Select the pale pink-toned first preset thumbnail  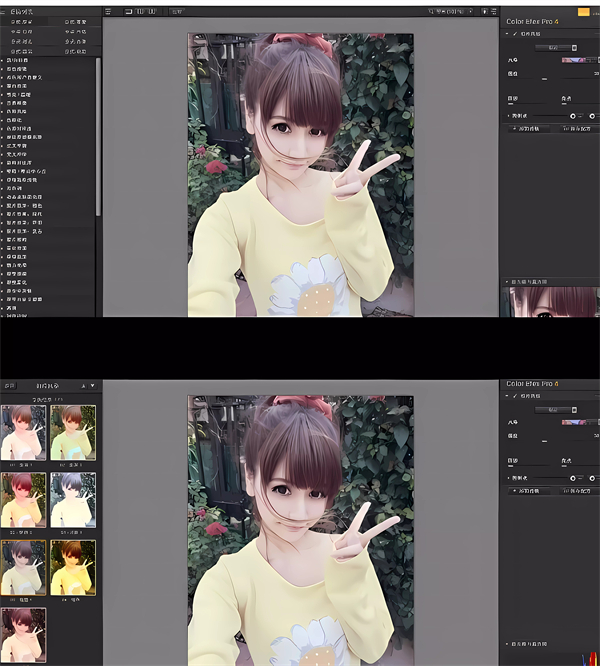click(23, 433)
